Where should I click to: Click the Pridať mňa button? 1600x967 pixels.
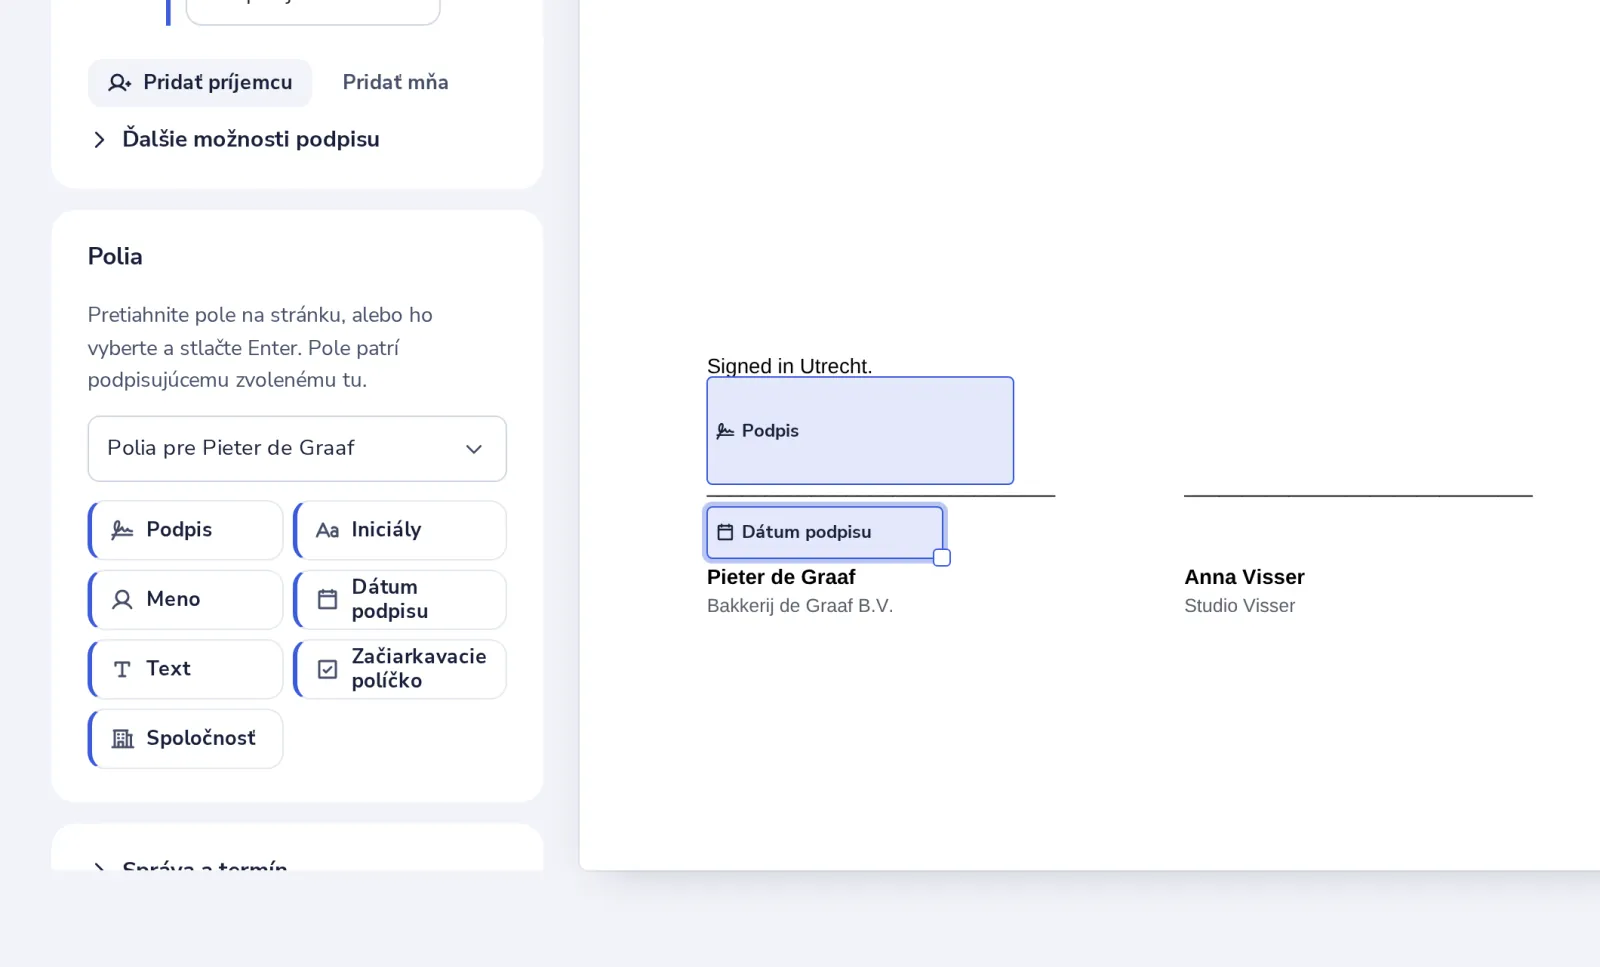(x=395, y=83)
